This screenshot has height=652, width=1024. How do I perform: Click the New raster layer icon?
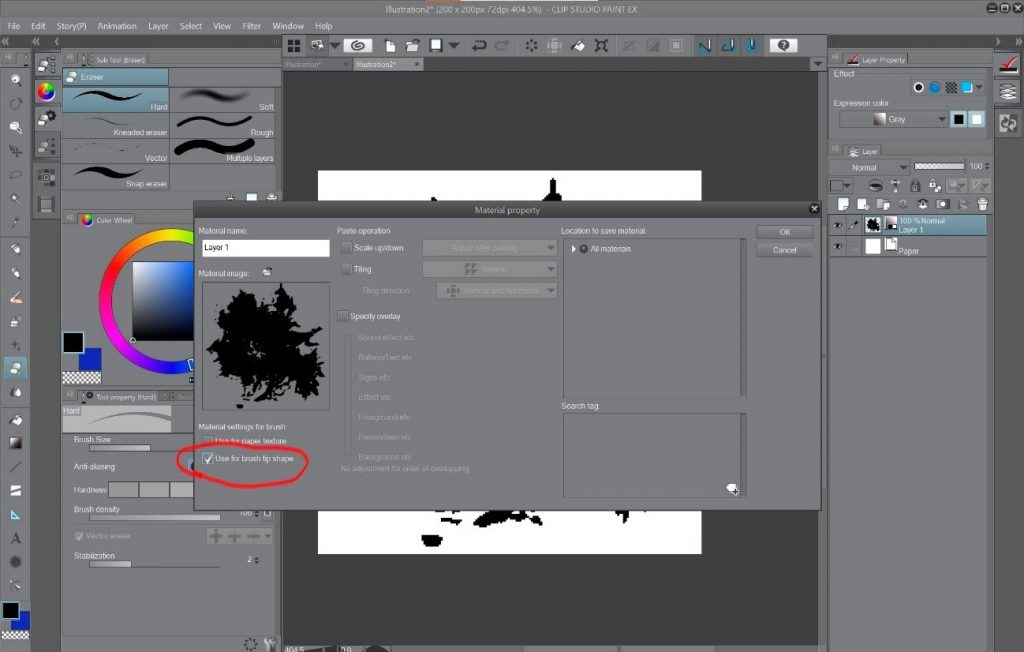point(844,204)
